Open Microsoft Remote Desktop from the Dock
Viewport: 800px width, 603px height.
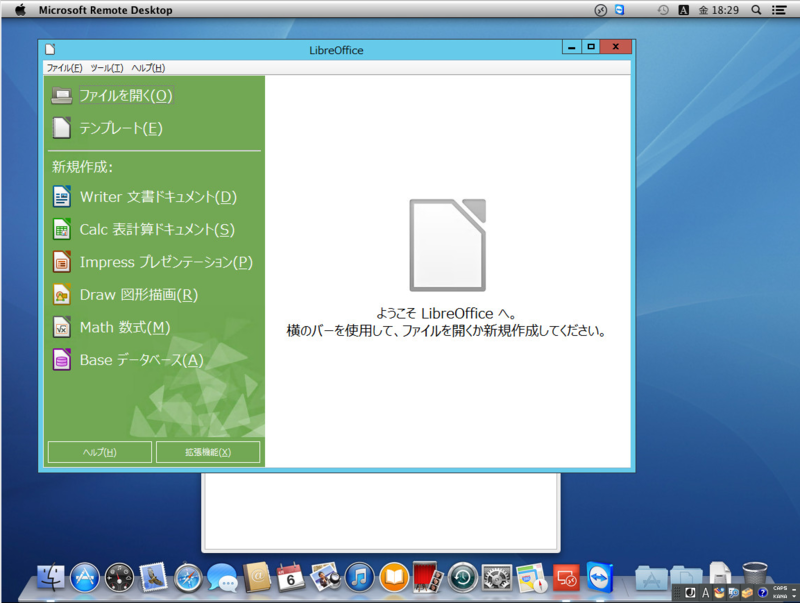(566, 577)
